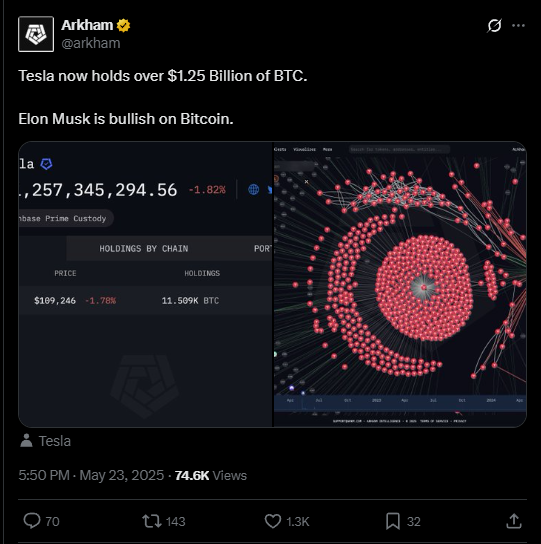Click the Coinbase Prime Custody tag
This screenshot has height=544, width=541.
click(x=66, y=218)
